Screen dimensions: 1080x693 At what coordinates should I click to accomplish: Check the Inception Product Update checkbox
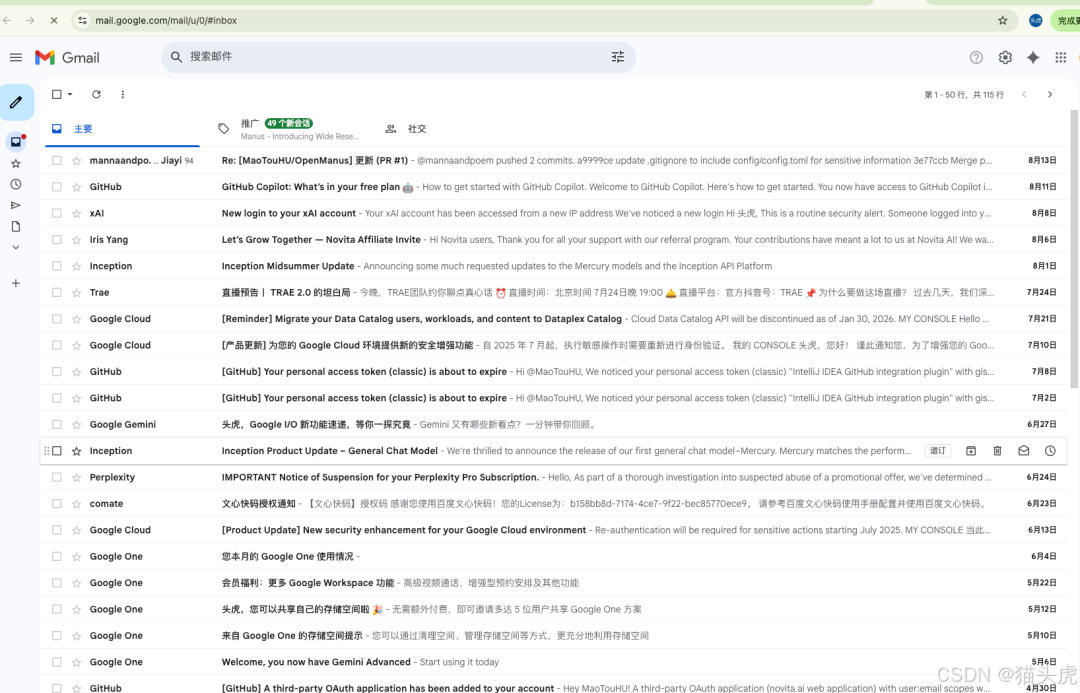[57, 451]
